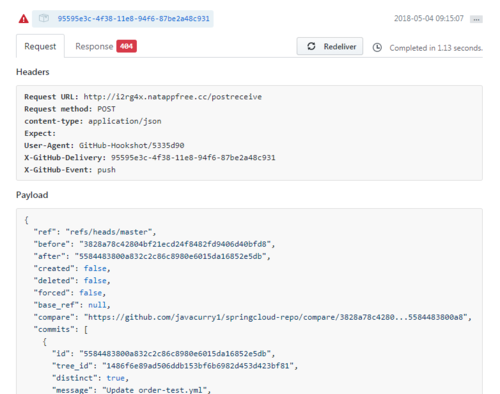This screenshot has height=394, width=500.
Task: Select the text 'Completed in 1.13 seconds.'
Action: coord(436,48)
